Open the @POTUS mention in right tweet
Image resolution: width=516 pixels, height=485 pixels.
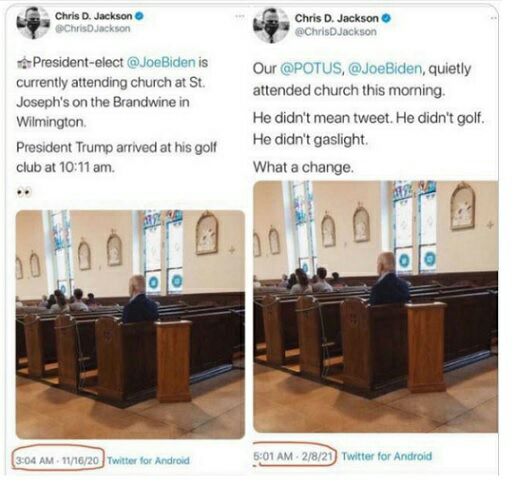[311, 68]
